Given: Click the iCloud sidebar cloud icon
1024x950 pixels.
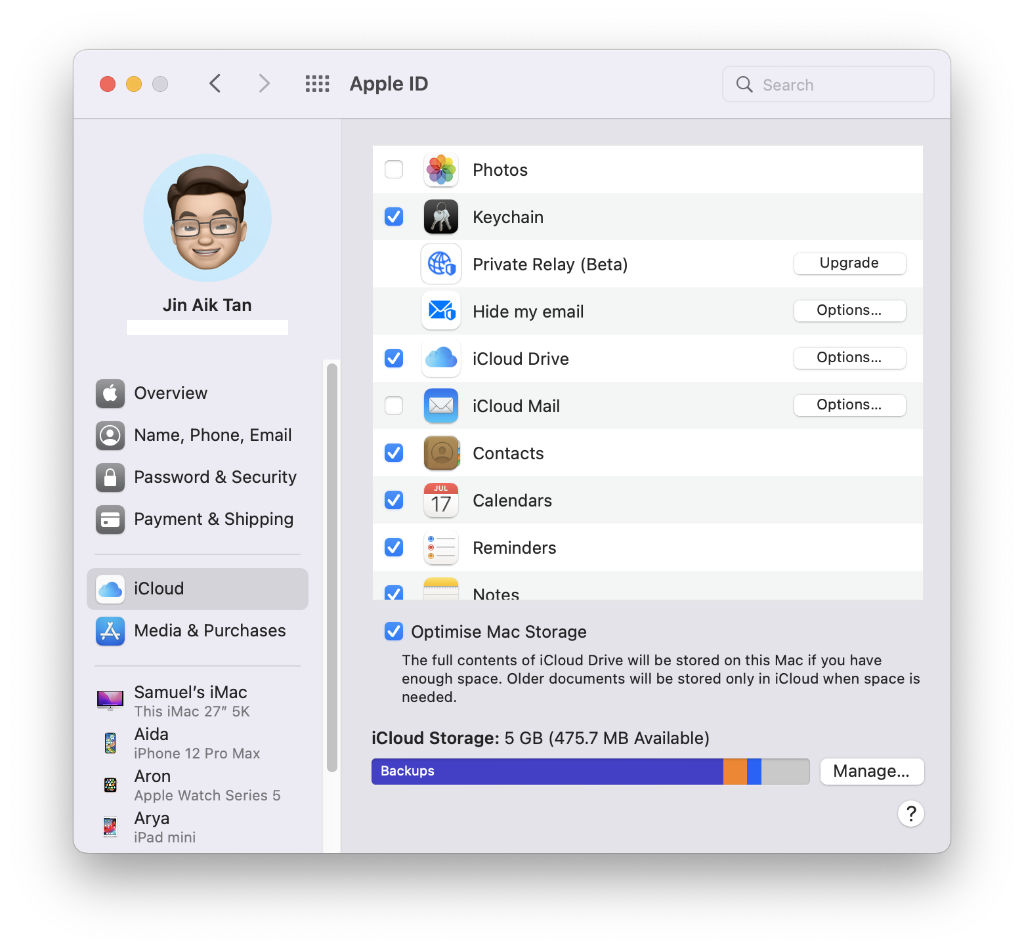Looking at the screenshot, I should tap(110, 589).
